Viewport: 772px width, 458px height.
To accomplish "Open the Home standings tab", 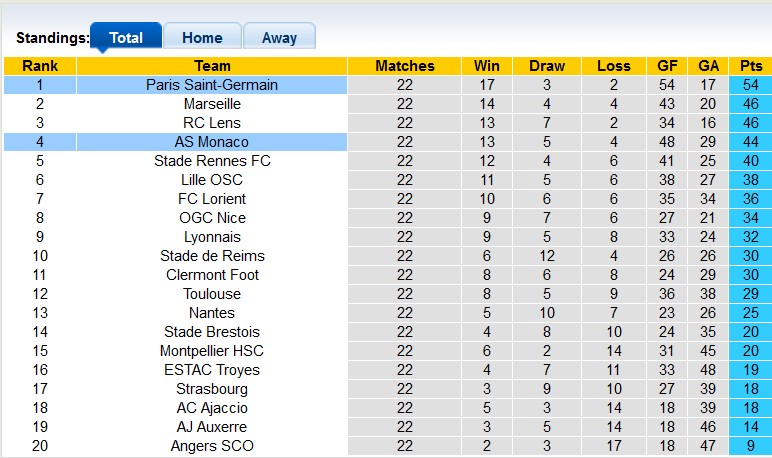I will click(x=202, y=38).
